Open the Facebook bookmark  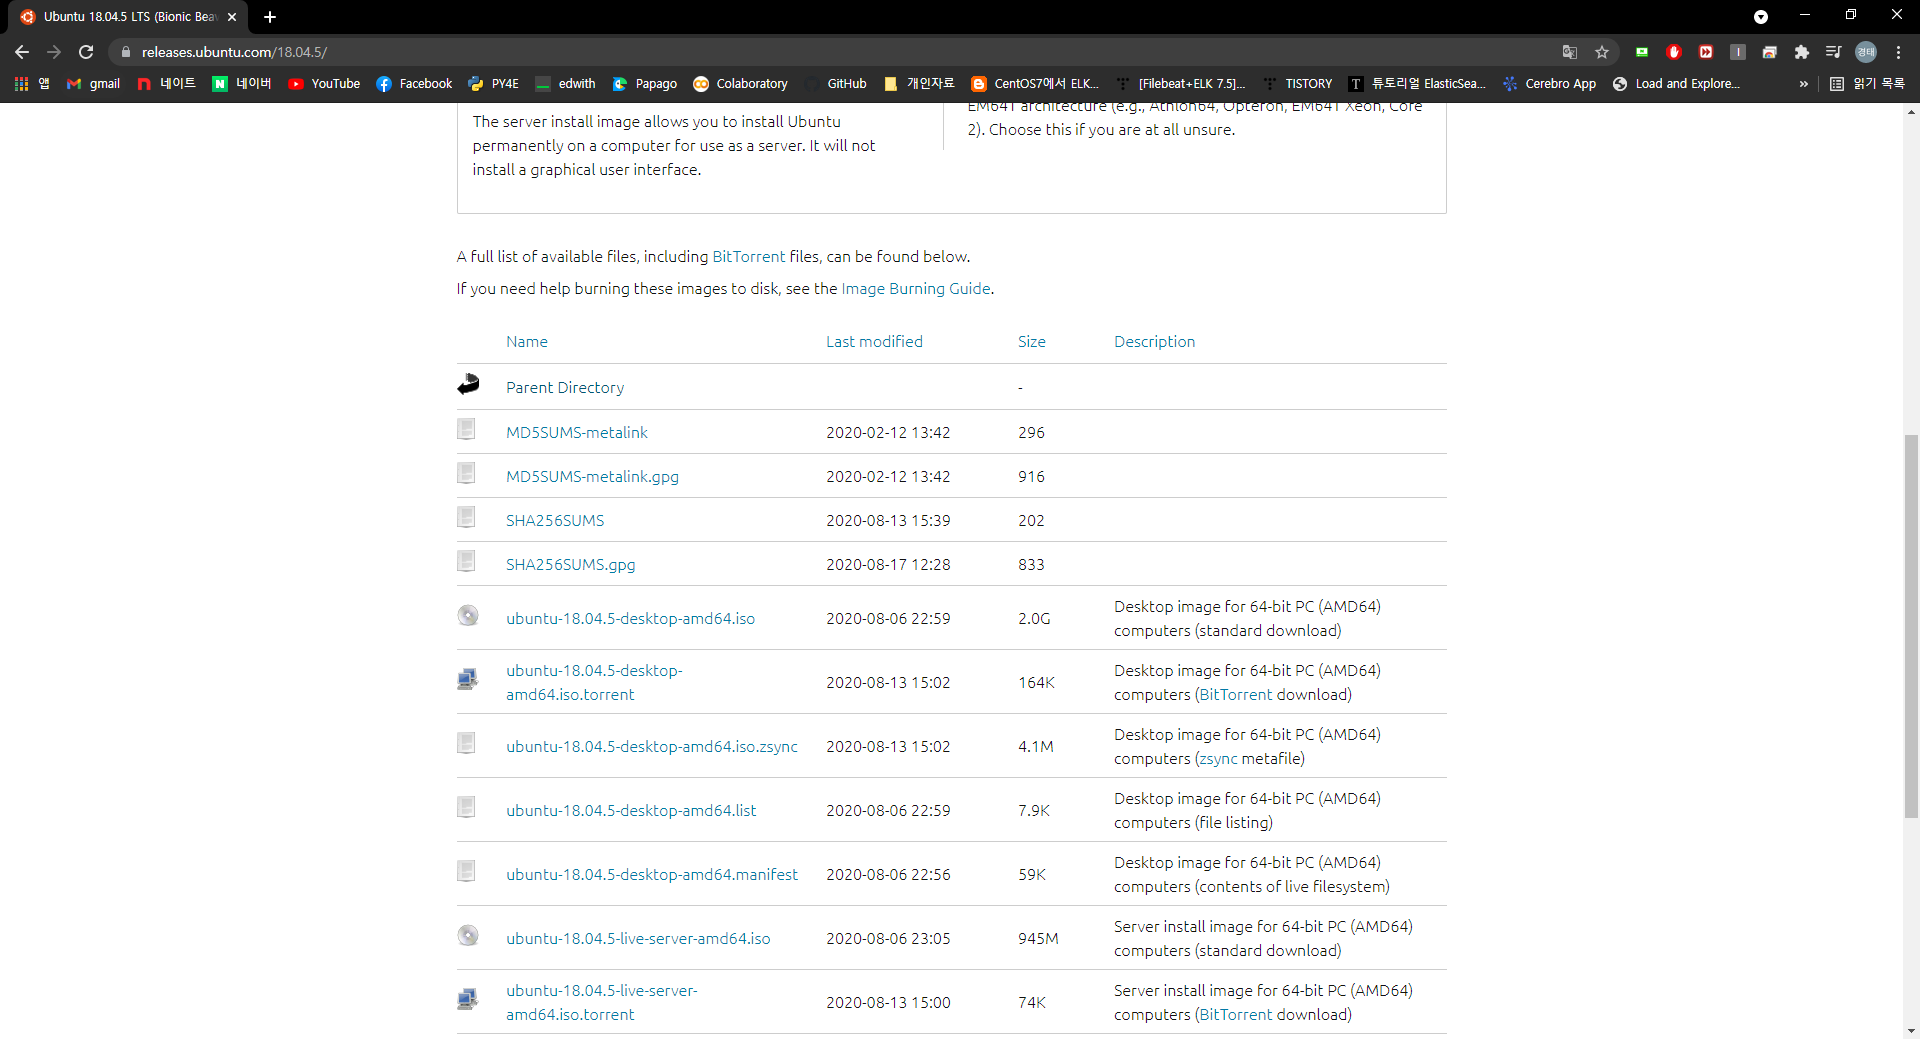coord(414,84)
